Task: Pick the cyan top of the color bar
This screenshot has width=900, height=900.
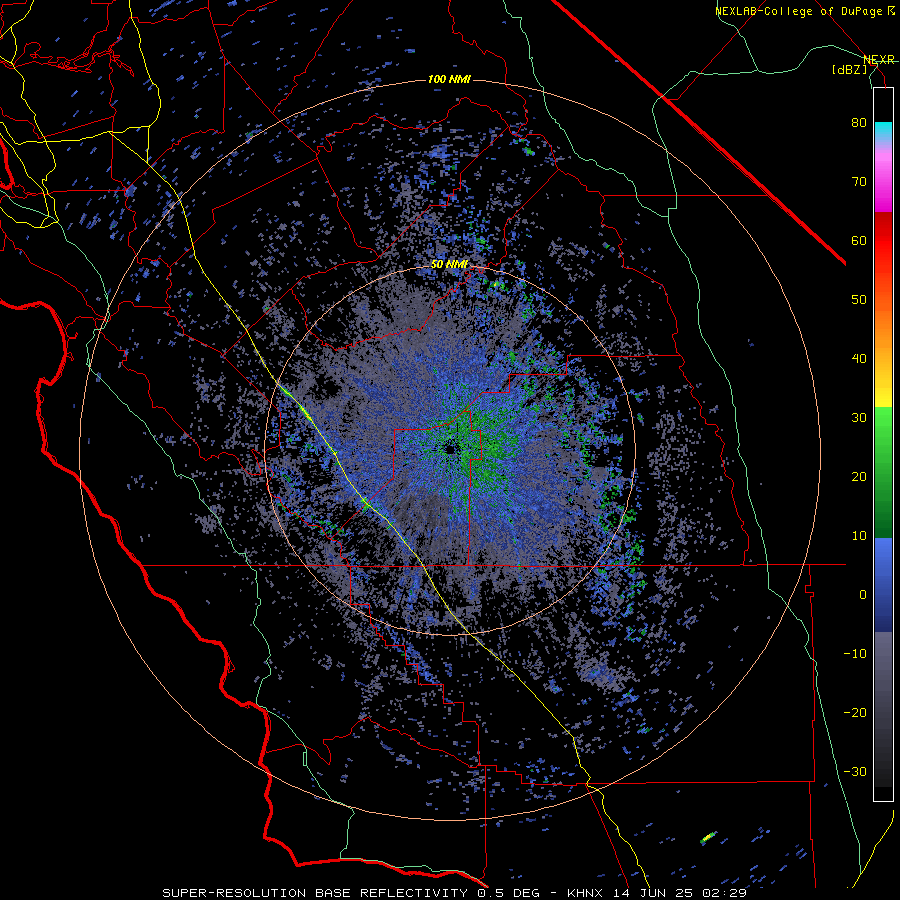Action: pos(883,130)
